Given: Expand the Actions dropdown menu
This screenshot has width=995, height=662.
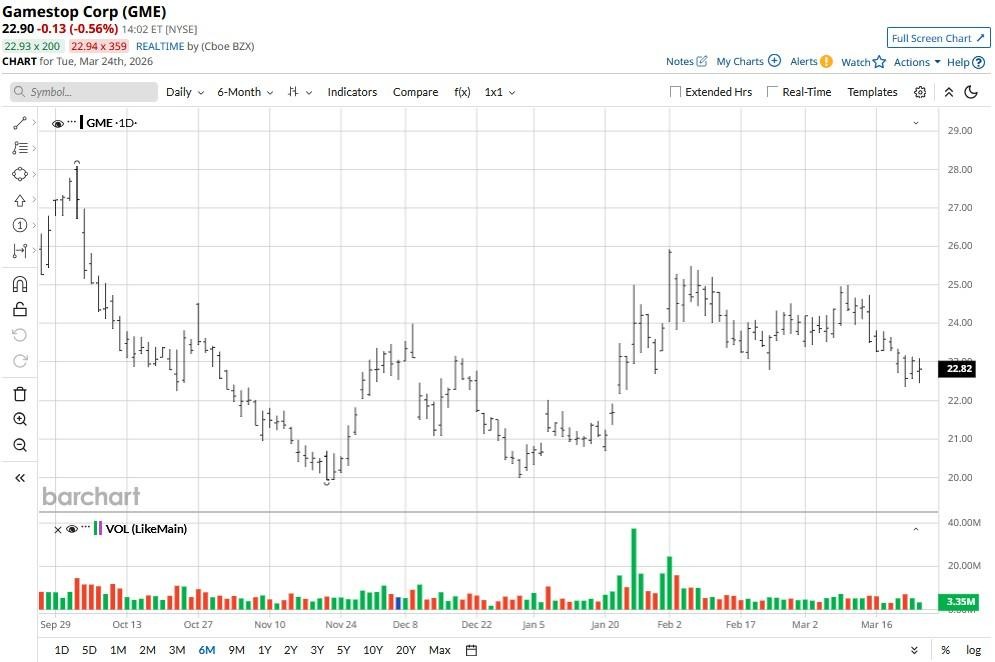Looking at the screenshot, I should 916,62.
